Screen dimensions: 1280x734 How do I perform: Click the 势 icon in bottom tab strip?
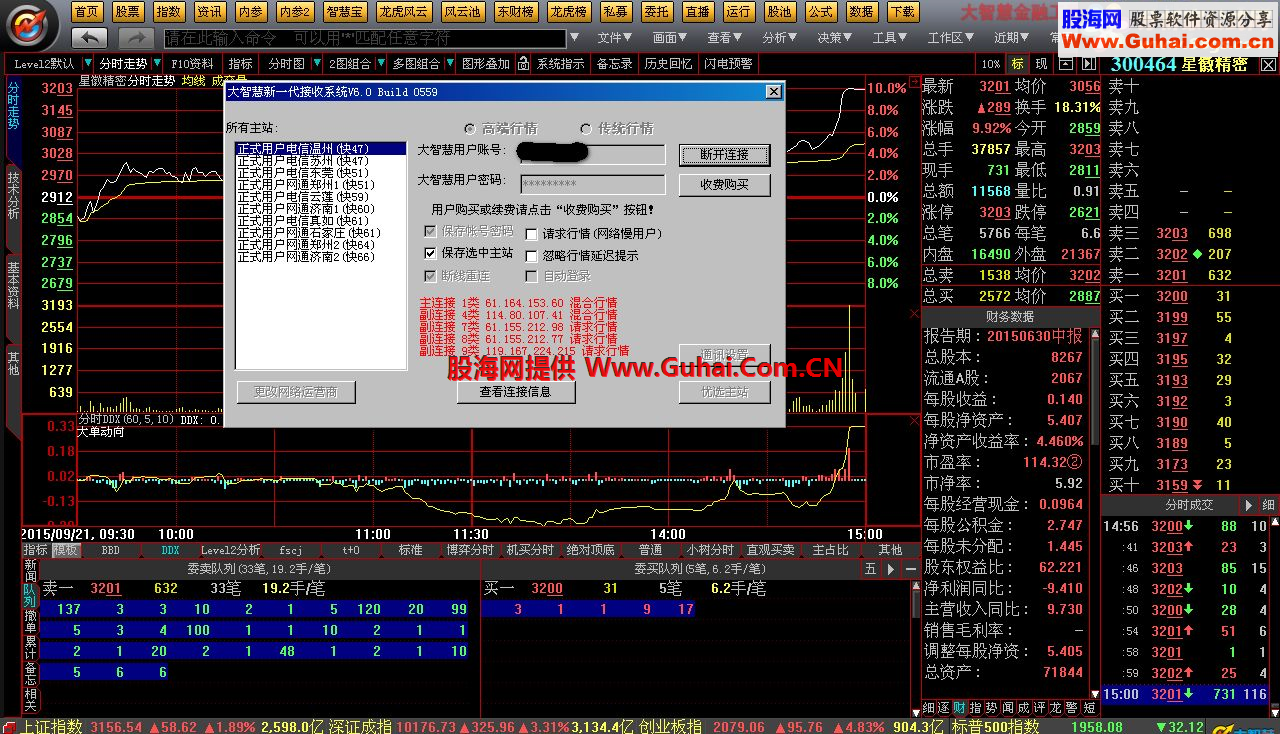992,707
